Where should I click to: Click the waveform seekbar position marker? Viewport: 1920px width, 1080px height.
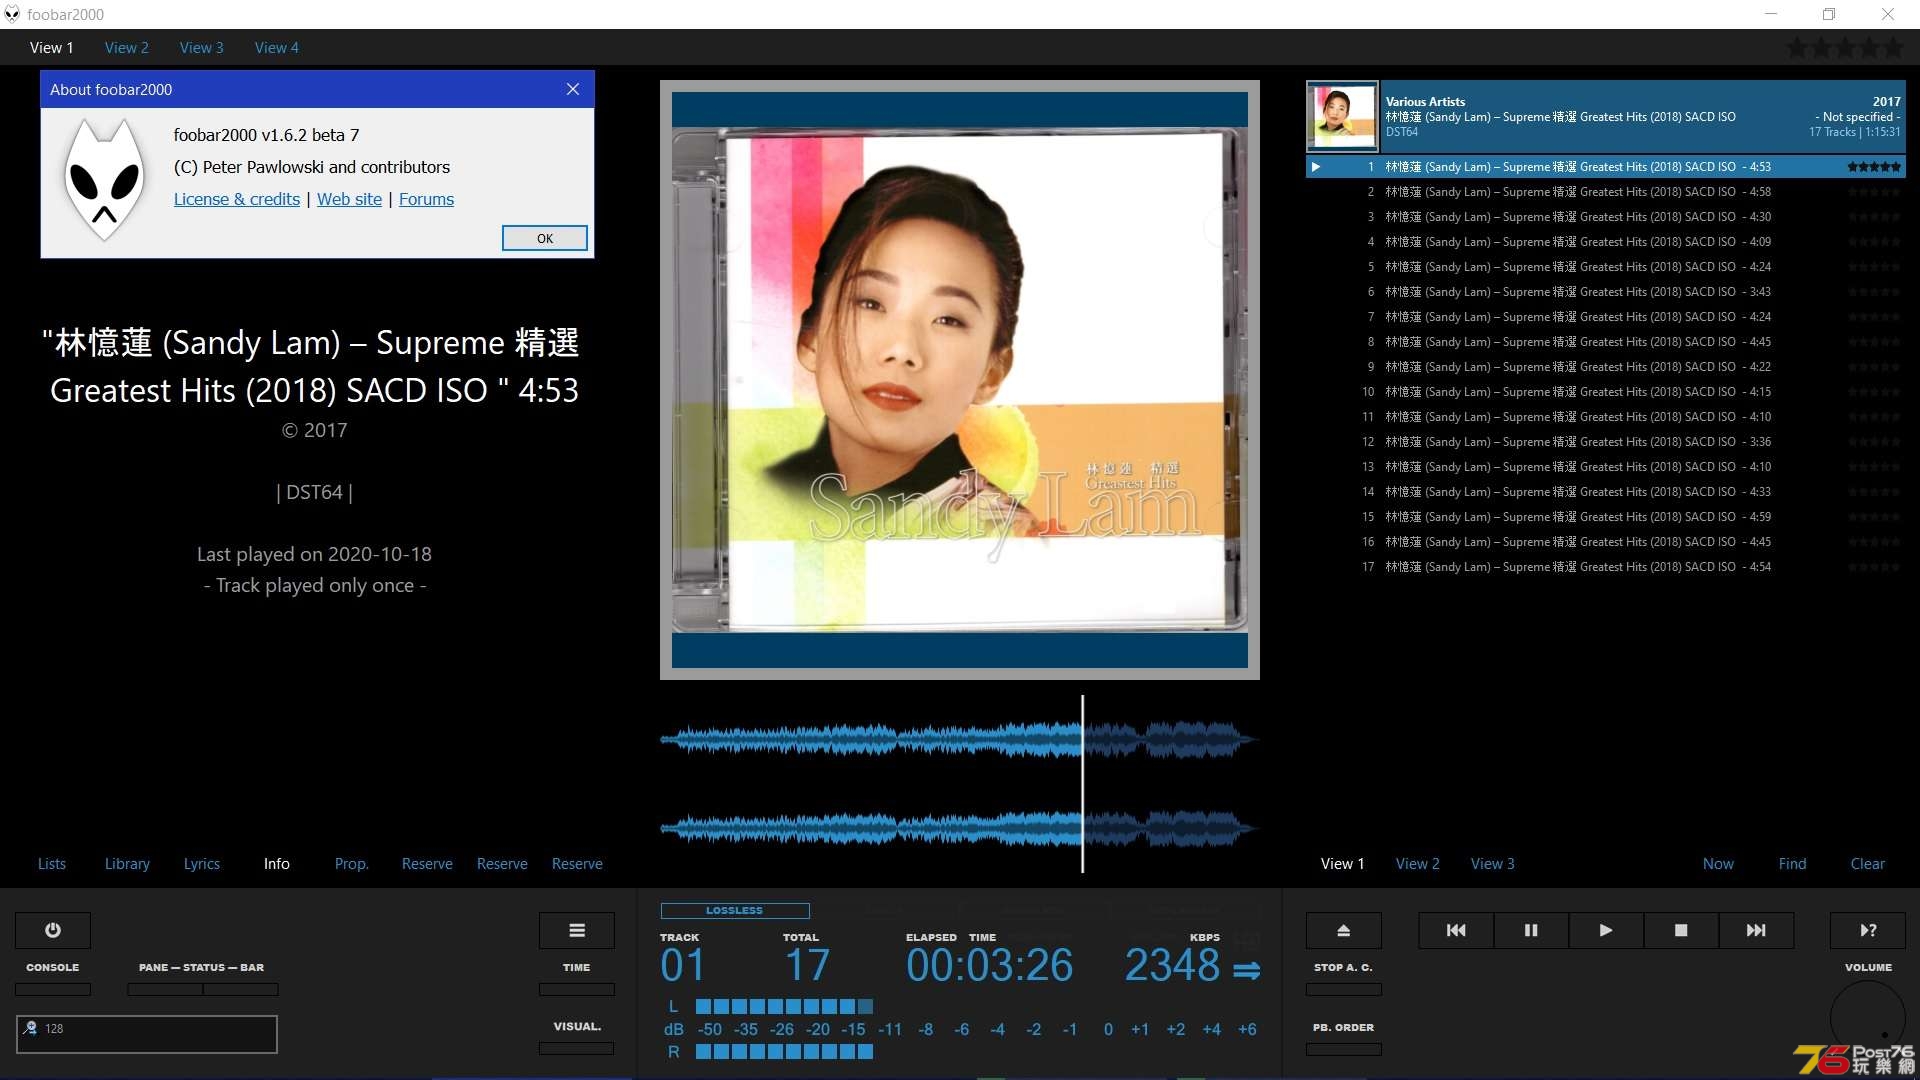click(1082, 784)
